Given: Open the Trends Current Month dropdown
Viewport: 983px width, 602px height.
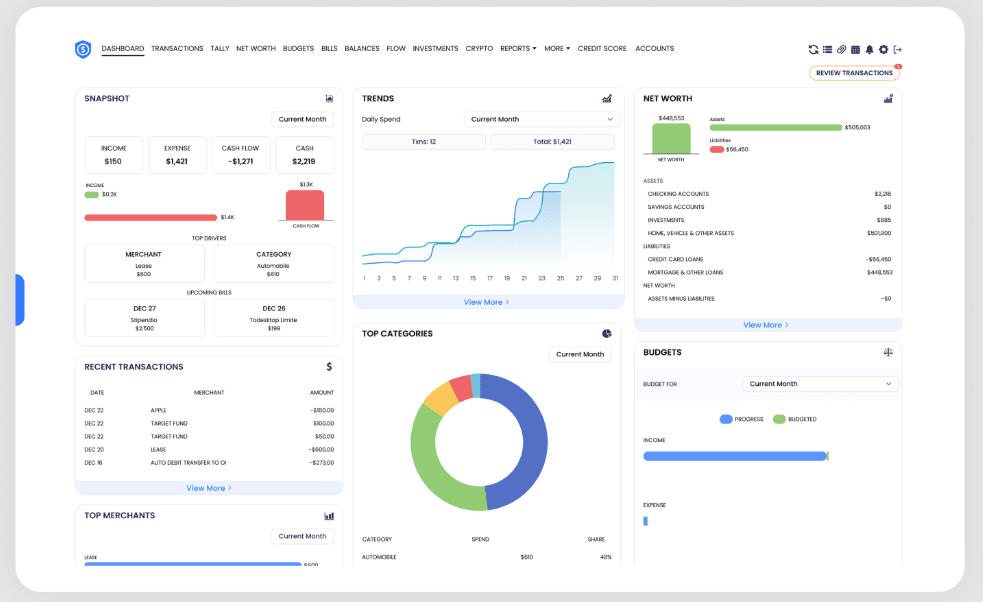Looking at the screenshot, I should [x=542, y=119].
